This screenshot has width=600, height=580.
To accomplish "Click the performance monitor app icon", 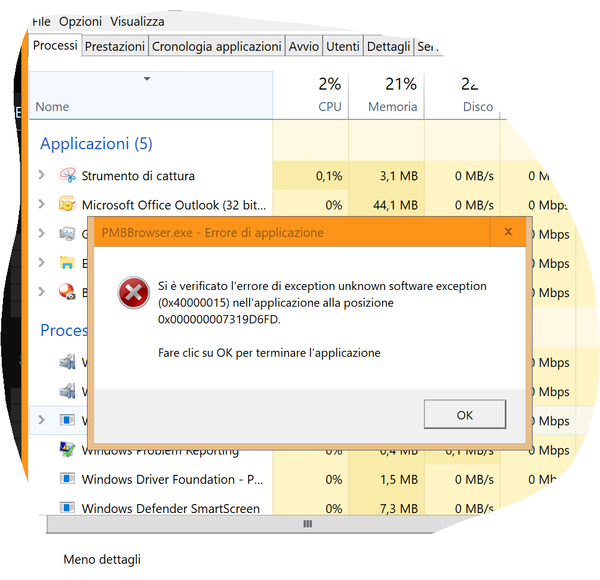I will [x=67, y=233].
